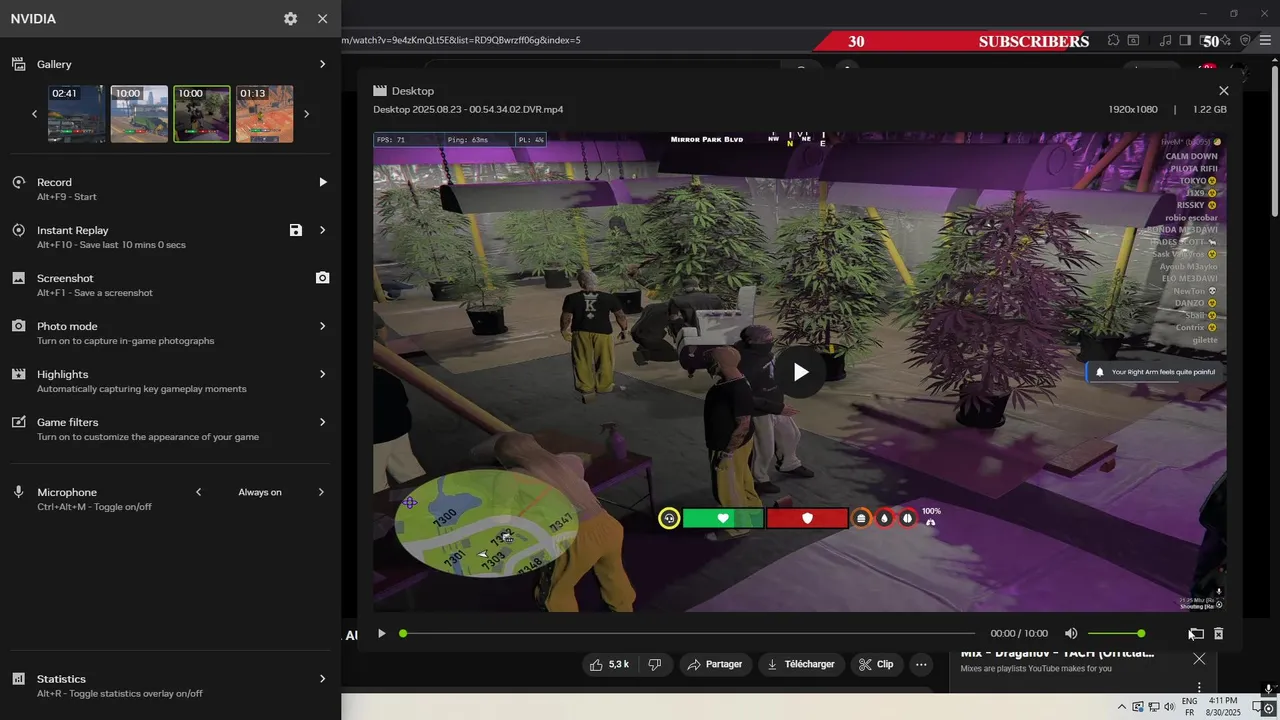Click the 'Always on' microphone value
This screenshot has width=1280, height=720.
[x=260, y=492]
